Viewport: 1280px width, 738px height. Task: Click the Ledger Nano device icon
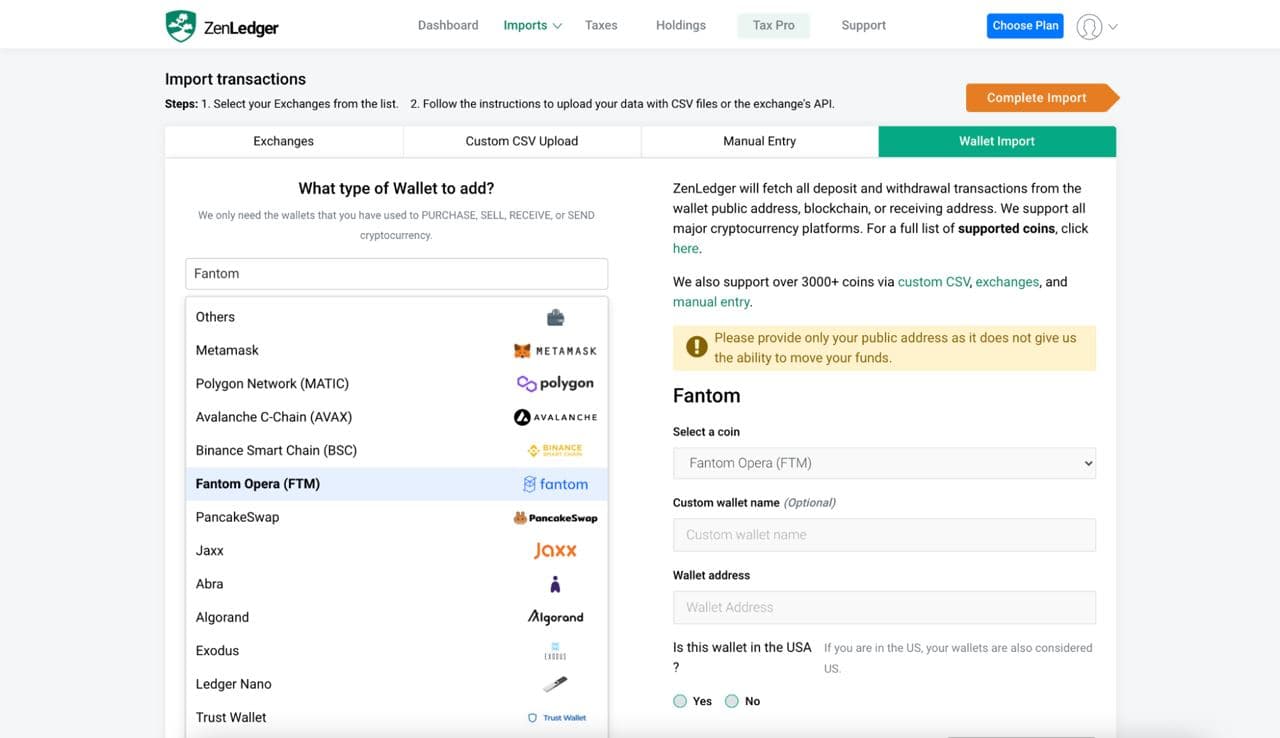[555, 684]
